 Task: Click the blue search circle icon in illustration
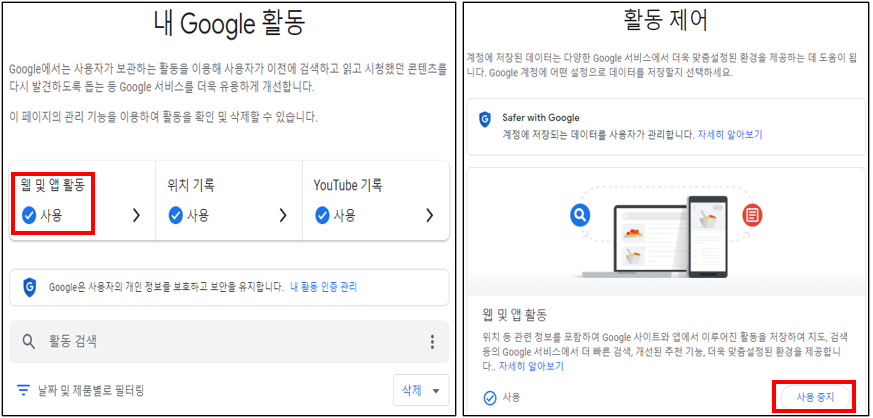pyautogui.click(x=580, y=215)
